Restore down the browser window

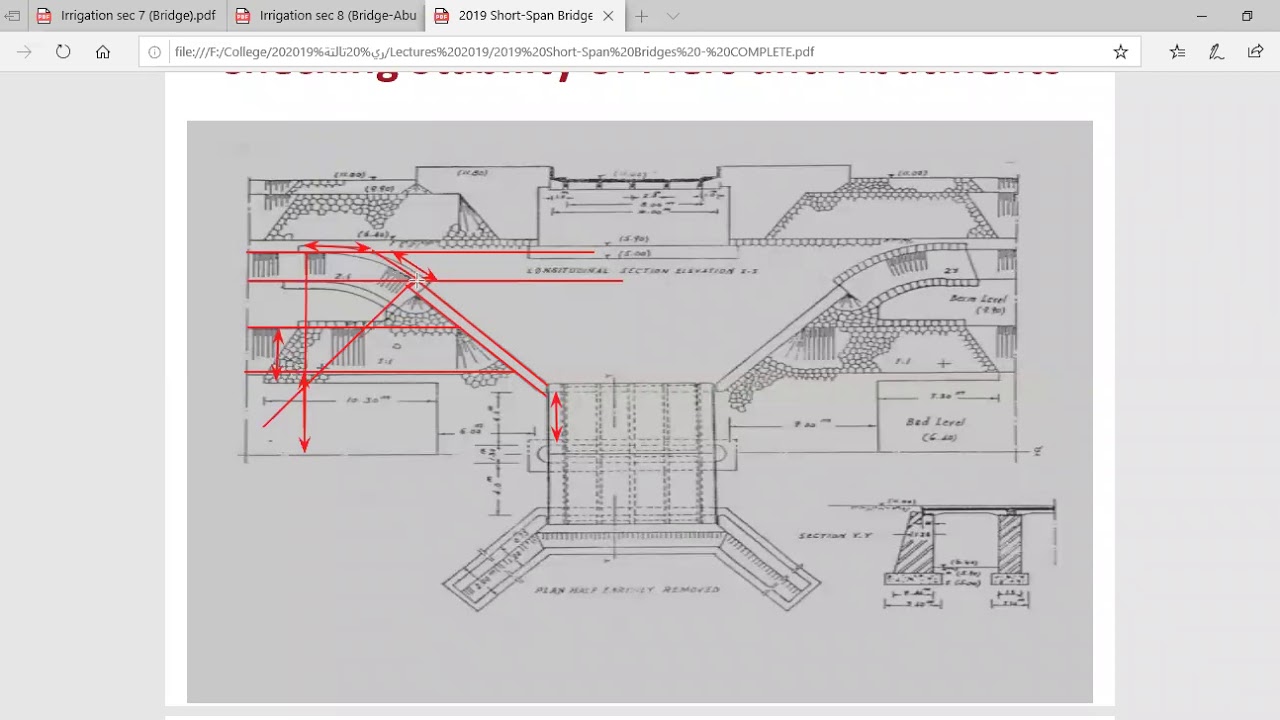[1247, 16]
